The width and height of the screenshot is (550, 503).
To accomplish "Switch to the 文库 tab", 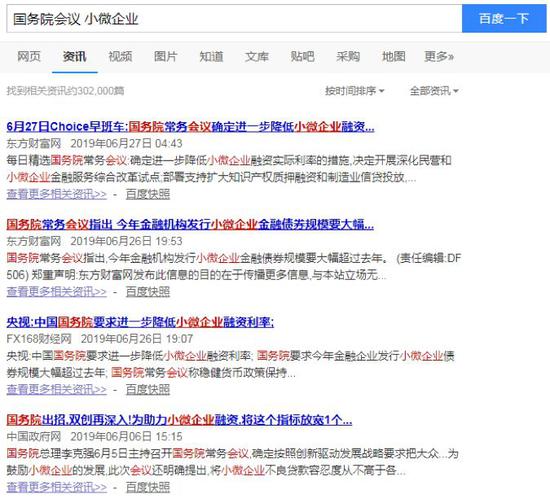I will 257,56.
